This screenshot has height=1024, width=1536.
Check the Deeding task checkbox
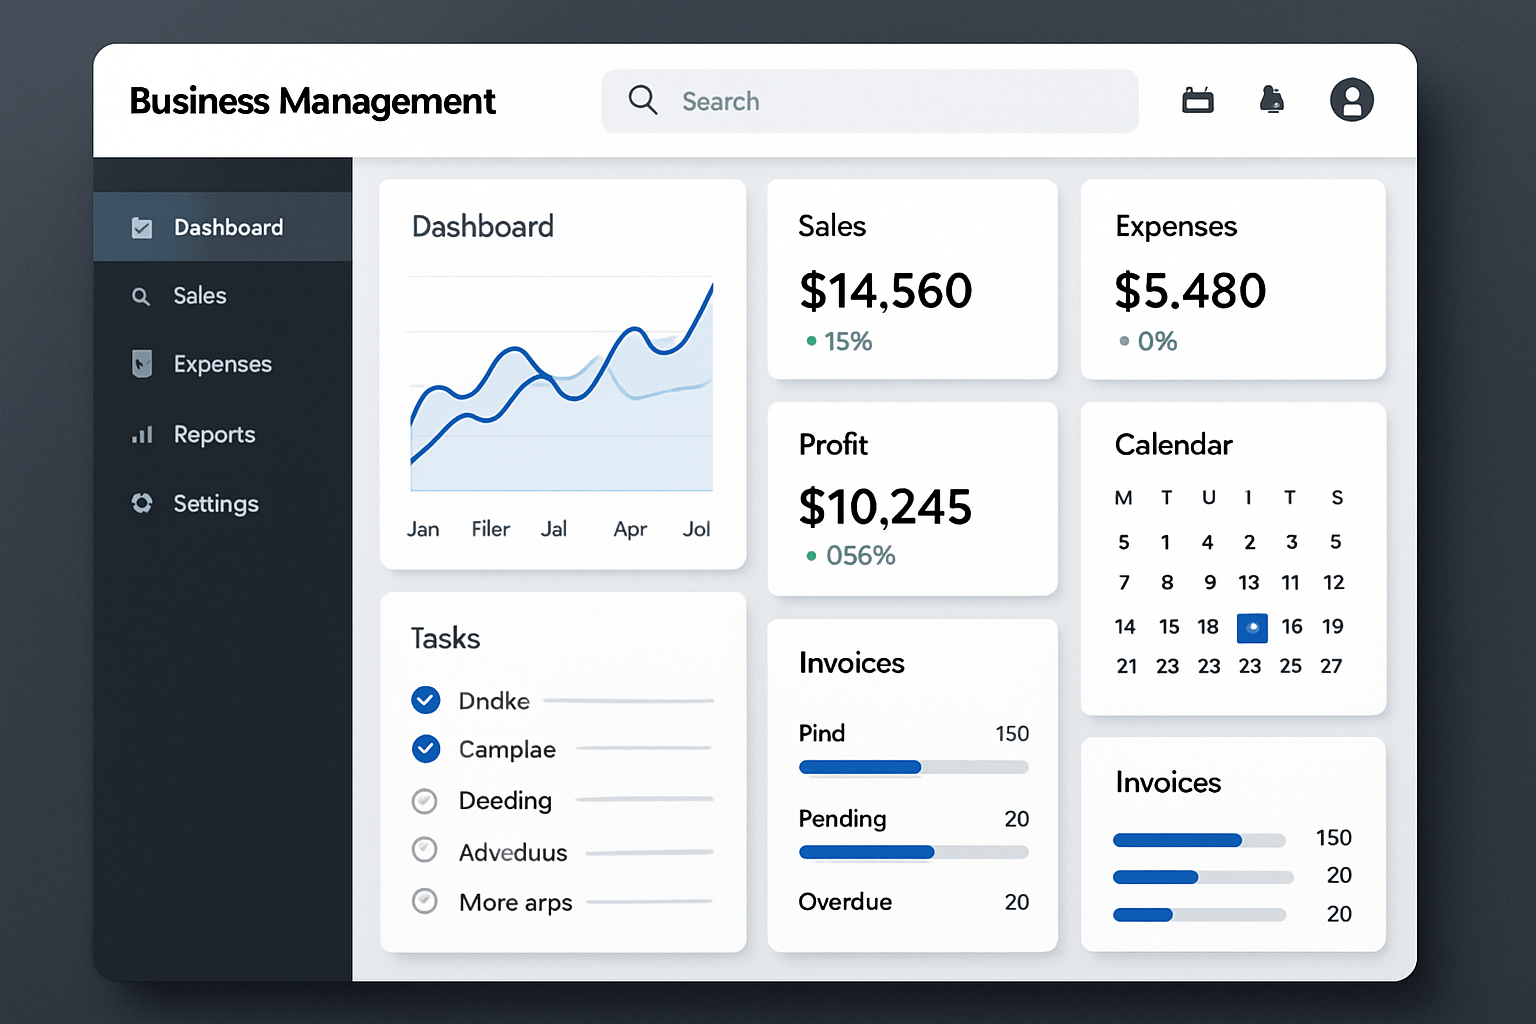425,800
